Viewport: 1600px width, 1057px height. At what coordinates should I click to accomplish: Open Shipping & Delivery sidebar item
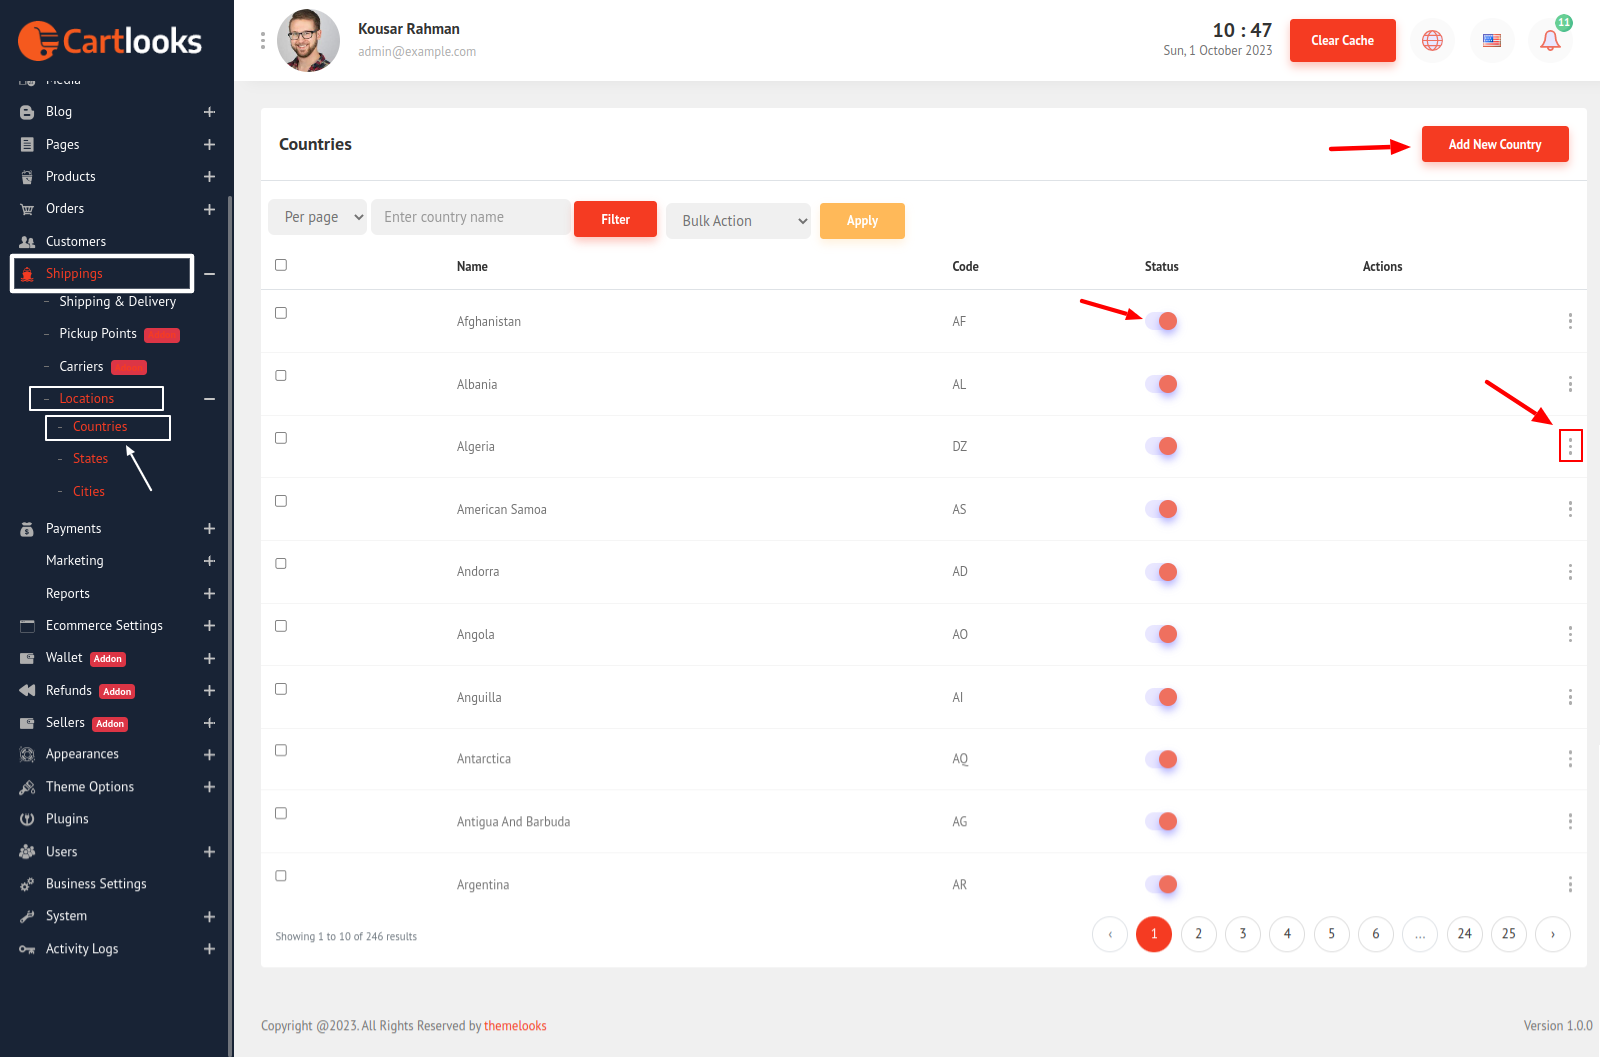click(117, 302)
